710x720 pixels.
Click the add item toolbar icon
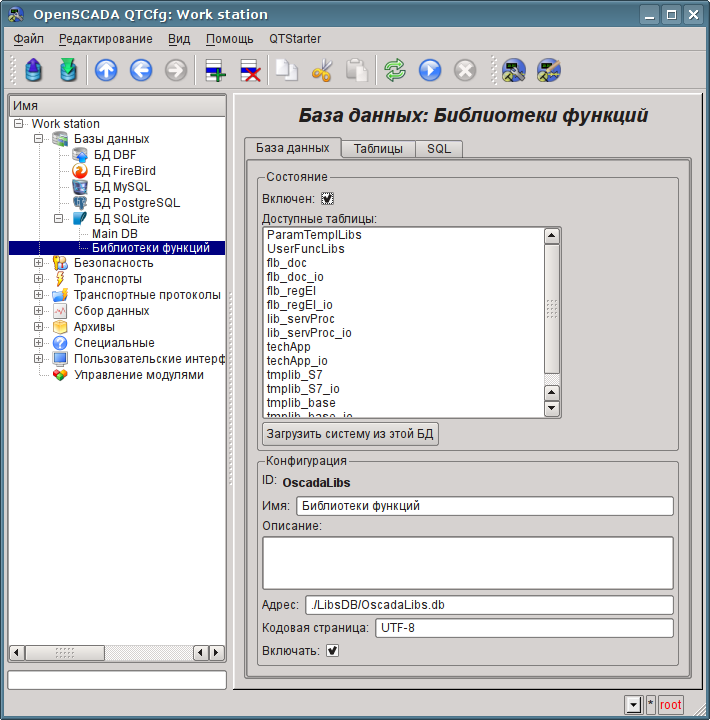coord(215,70)
